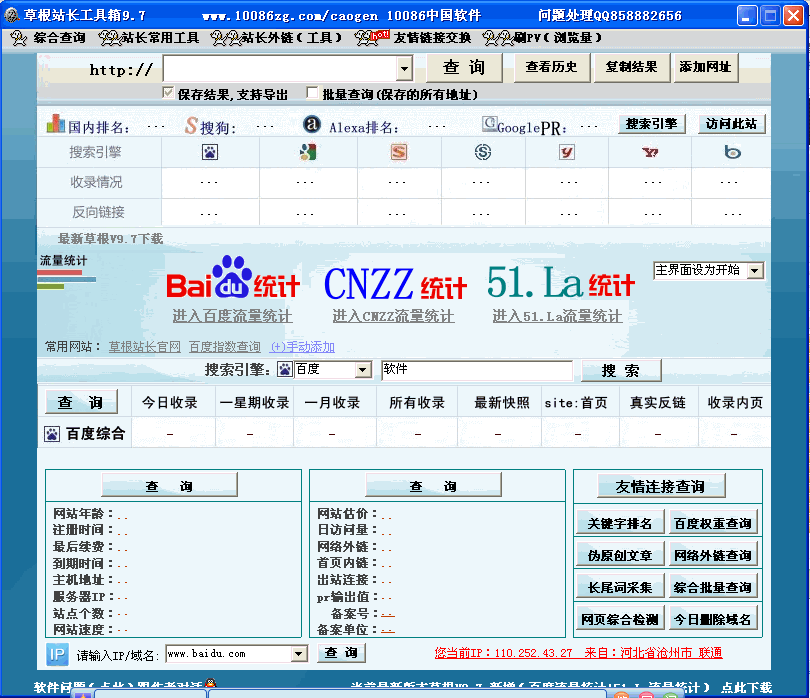This screenshot has height=698, width=810.
Task: Click the 51.La 统计 logo
Action: pos(561,282)
